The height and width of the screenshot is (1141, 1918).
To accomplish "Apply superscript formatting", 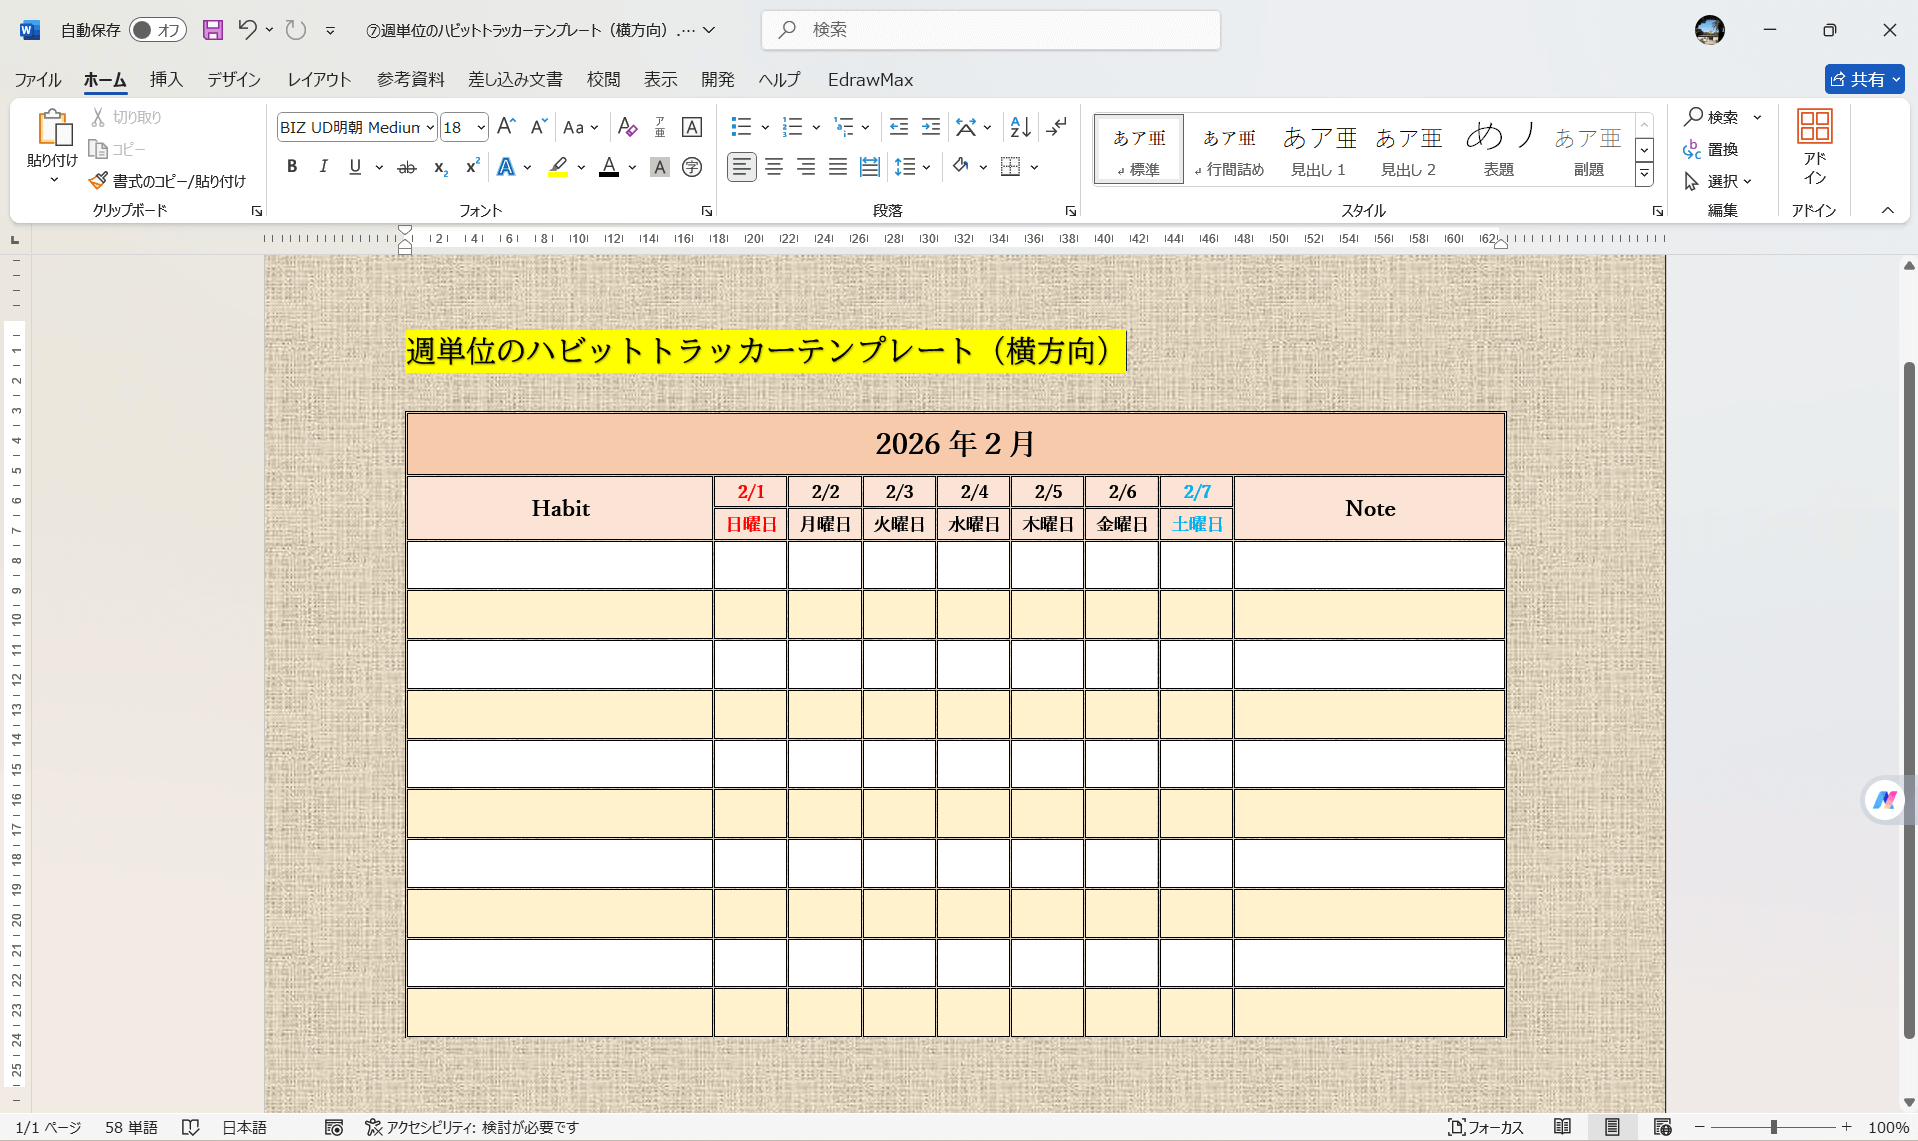I will pyautogui.click(x=471, y=167).
